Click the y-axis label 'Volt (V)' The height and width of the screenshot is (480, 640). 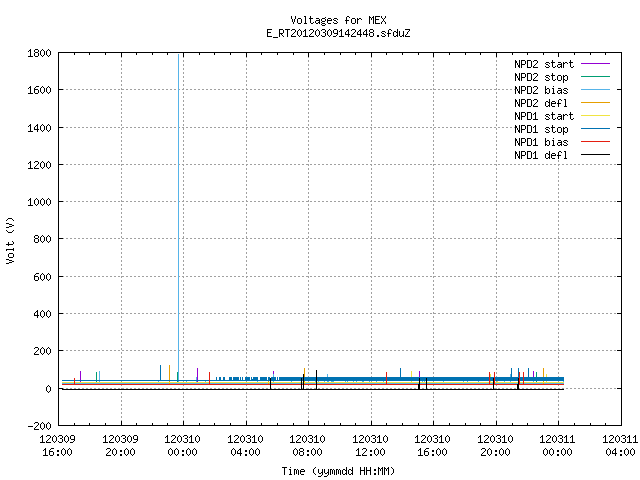pos(10,240)
